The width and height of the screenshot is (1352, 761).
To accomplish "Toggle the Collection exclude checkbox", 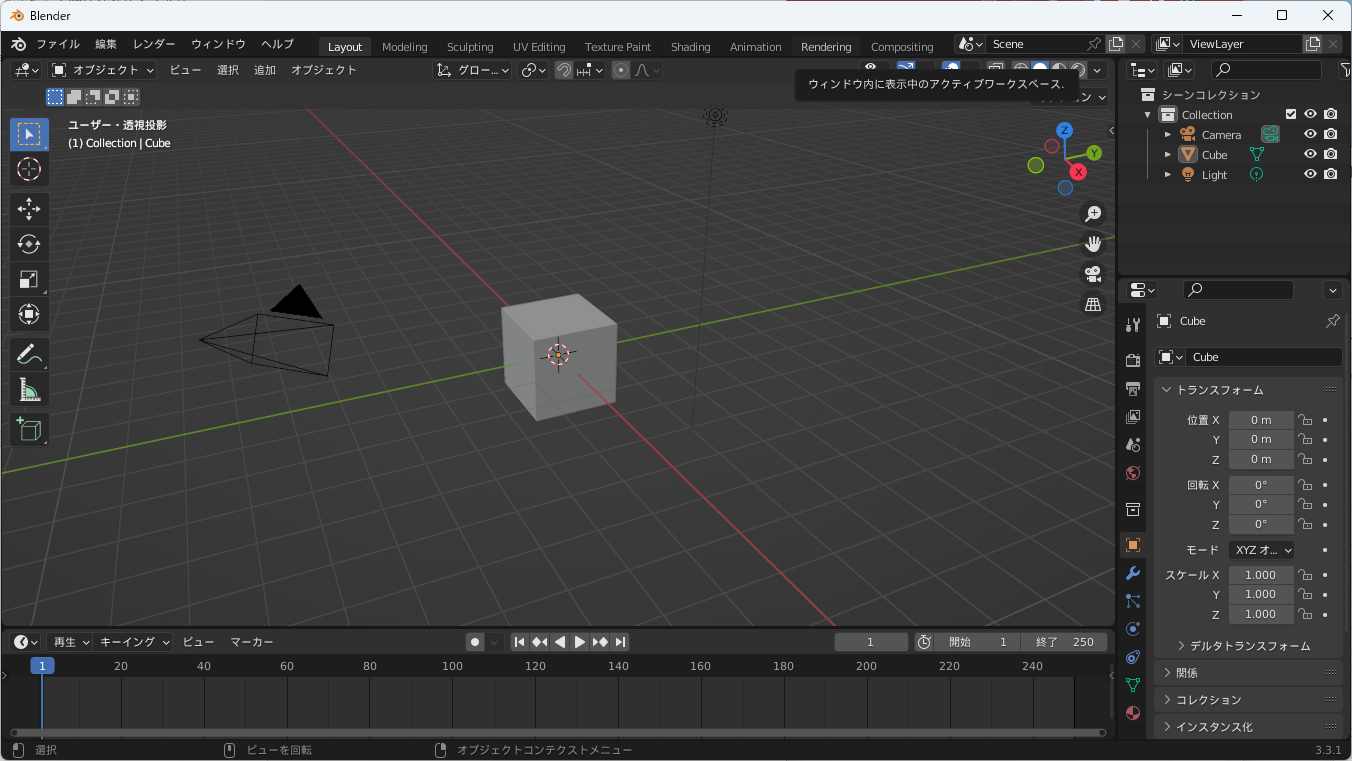I will pyautogui.click(x=1291, y=114).
